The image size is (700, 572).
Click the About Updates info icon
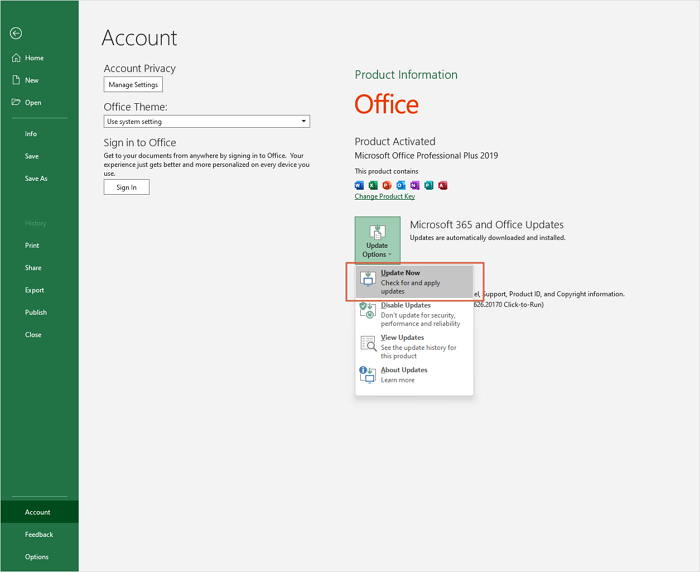[367, 375]
